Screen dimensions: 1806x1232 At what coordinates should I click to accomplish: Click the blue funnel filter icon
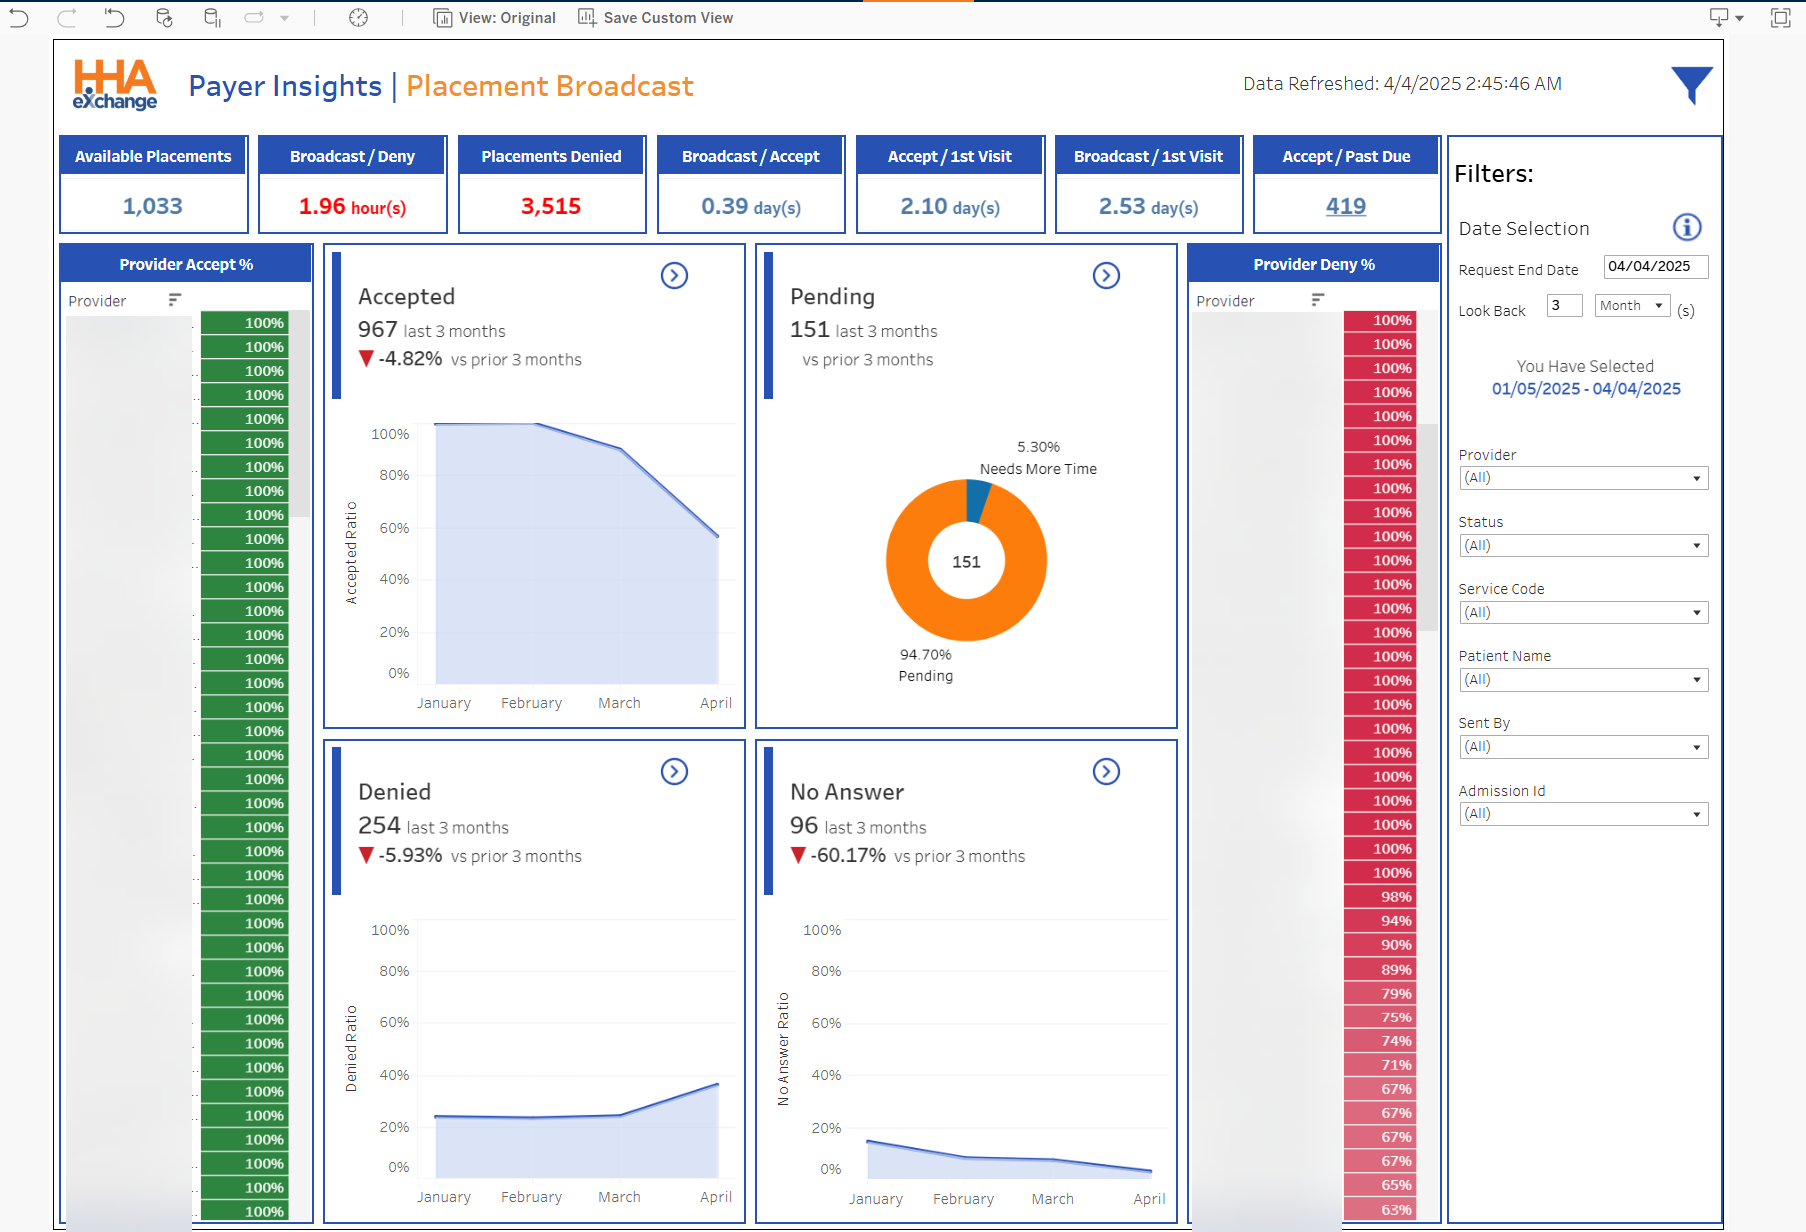tap(1691, 86)
